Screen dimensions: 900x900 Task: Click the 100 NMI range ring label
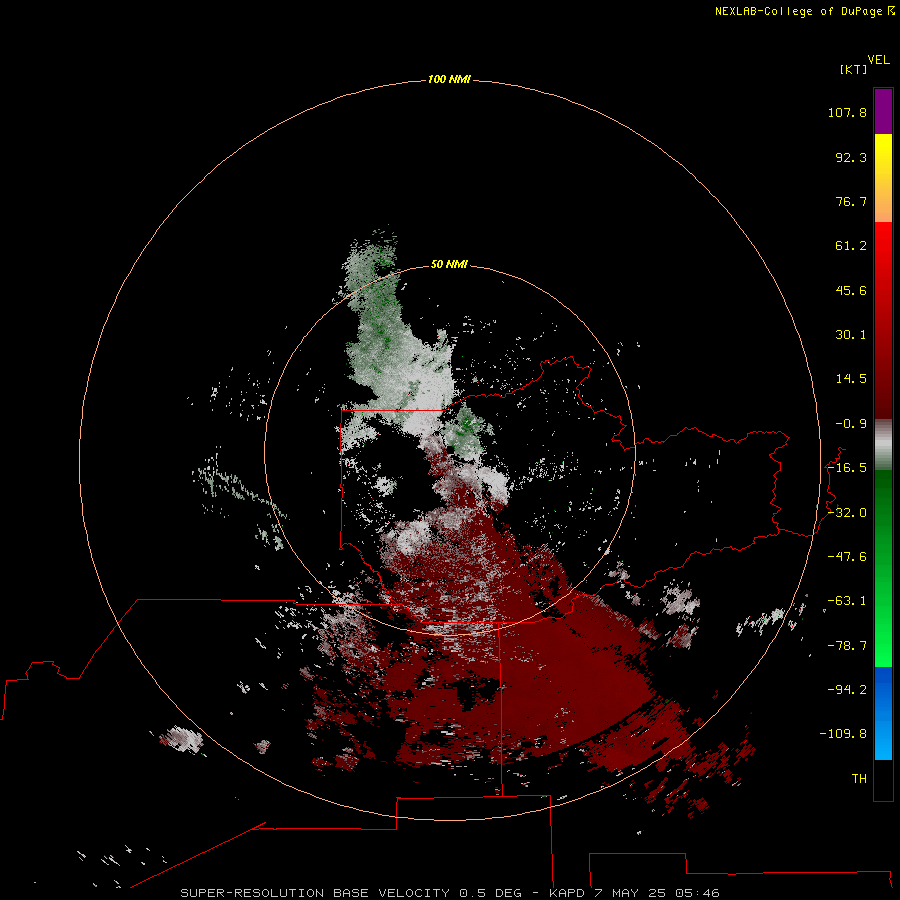click(449, 79)
